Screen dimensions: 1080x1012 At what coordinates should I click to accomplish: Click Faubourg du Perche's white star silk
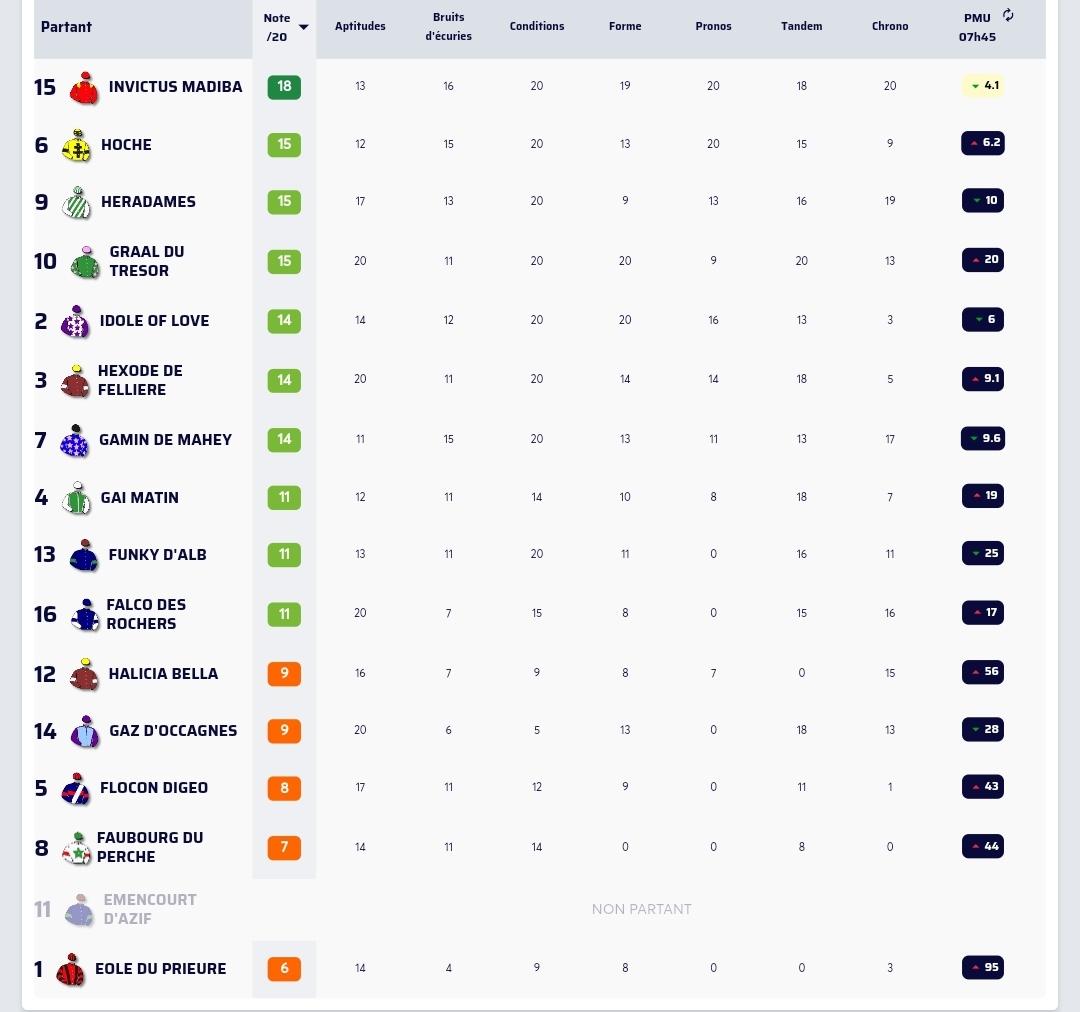click(x=76, y=847)
